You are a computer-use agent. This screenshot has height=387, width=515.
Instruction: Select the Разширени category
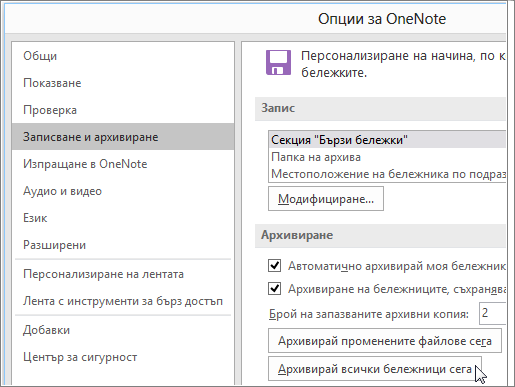[123, 245]
